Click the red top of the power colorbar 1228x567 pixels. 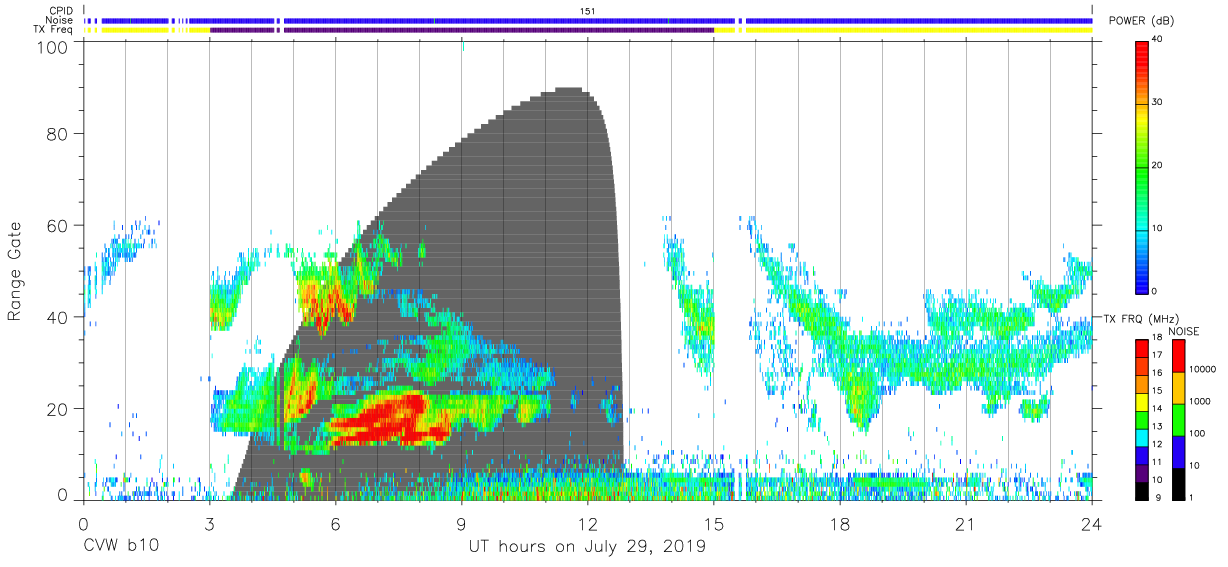click(x=1141, y=55)
